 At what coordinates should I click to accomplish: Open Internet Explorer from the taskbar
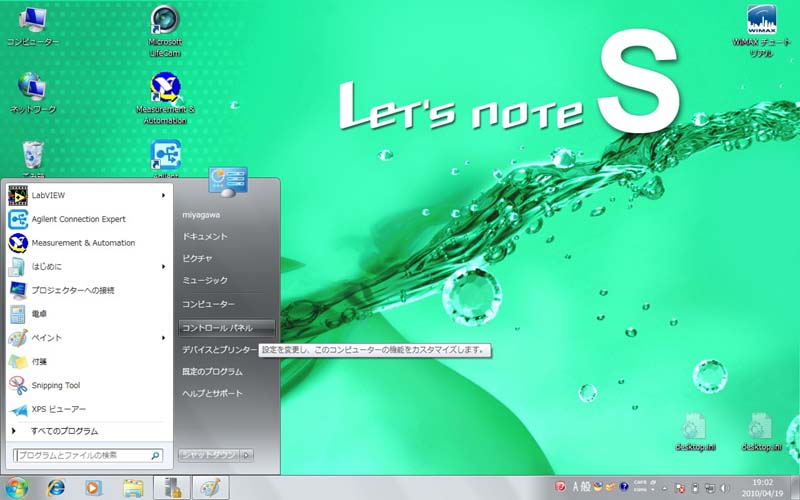[56, 488]
